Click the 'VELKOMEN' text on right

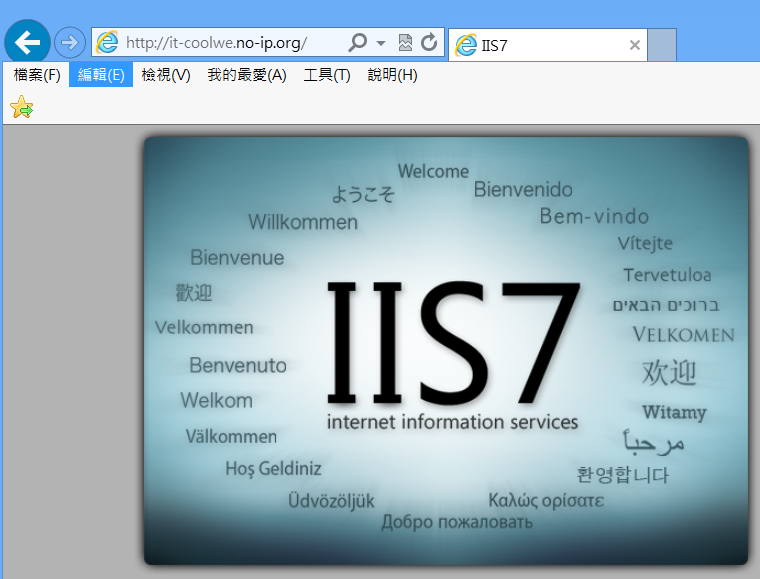click(x=683, y=335)
